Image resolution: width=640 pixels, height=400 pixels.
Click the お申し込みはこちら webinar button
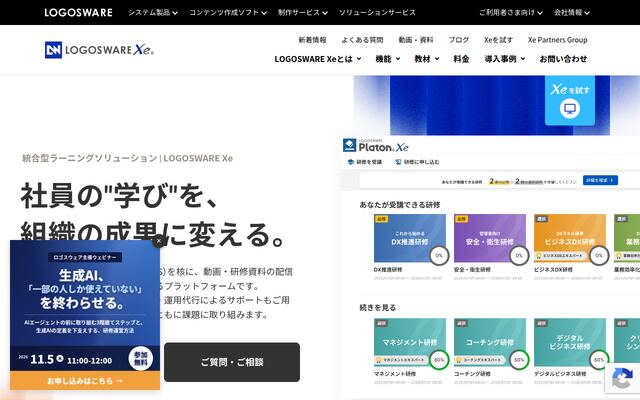[85, 381]
